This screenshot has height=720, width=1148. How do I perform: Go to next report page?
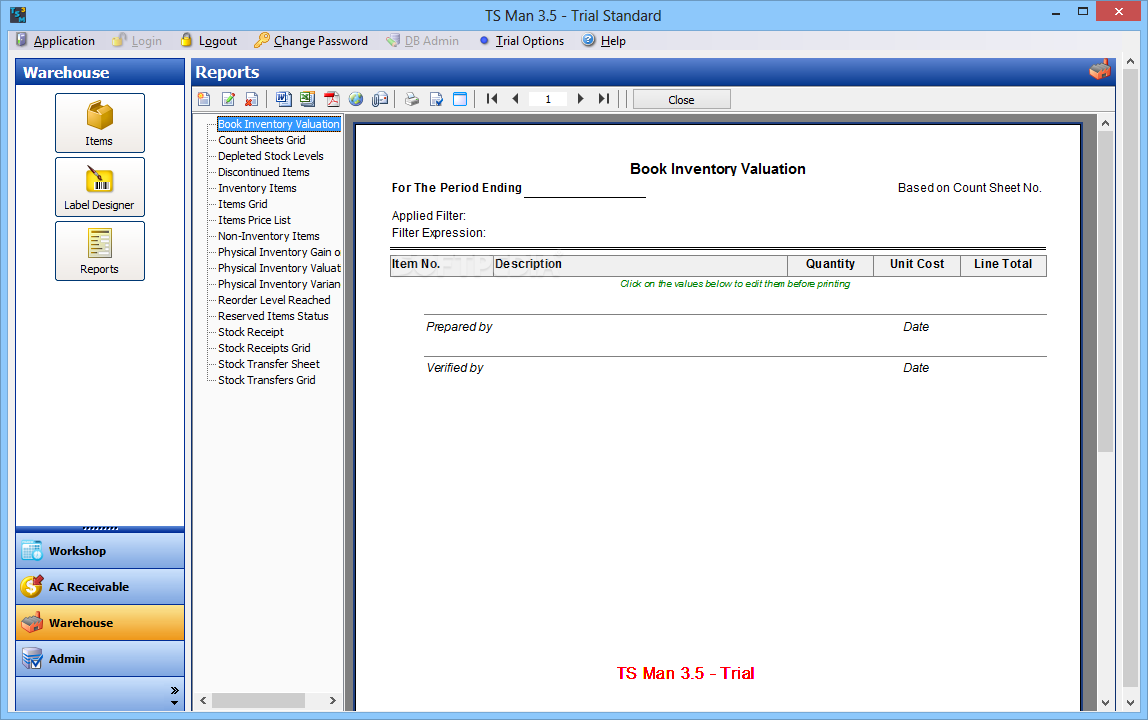pos(581,99)
